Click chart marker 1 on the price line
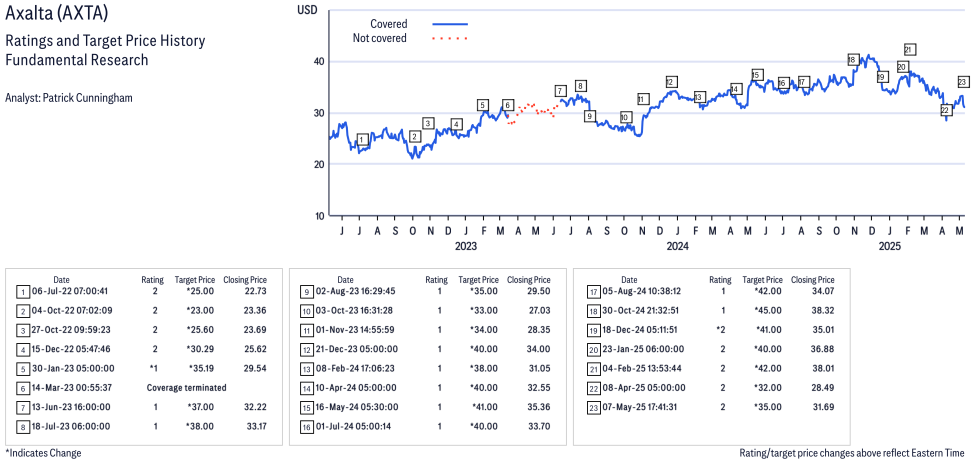 coord(362,139)
